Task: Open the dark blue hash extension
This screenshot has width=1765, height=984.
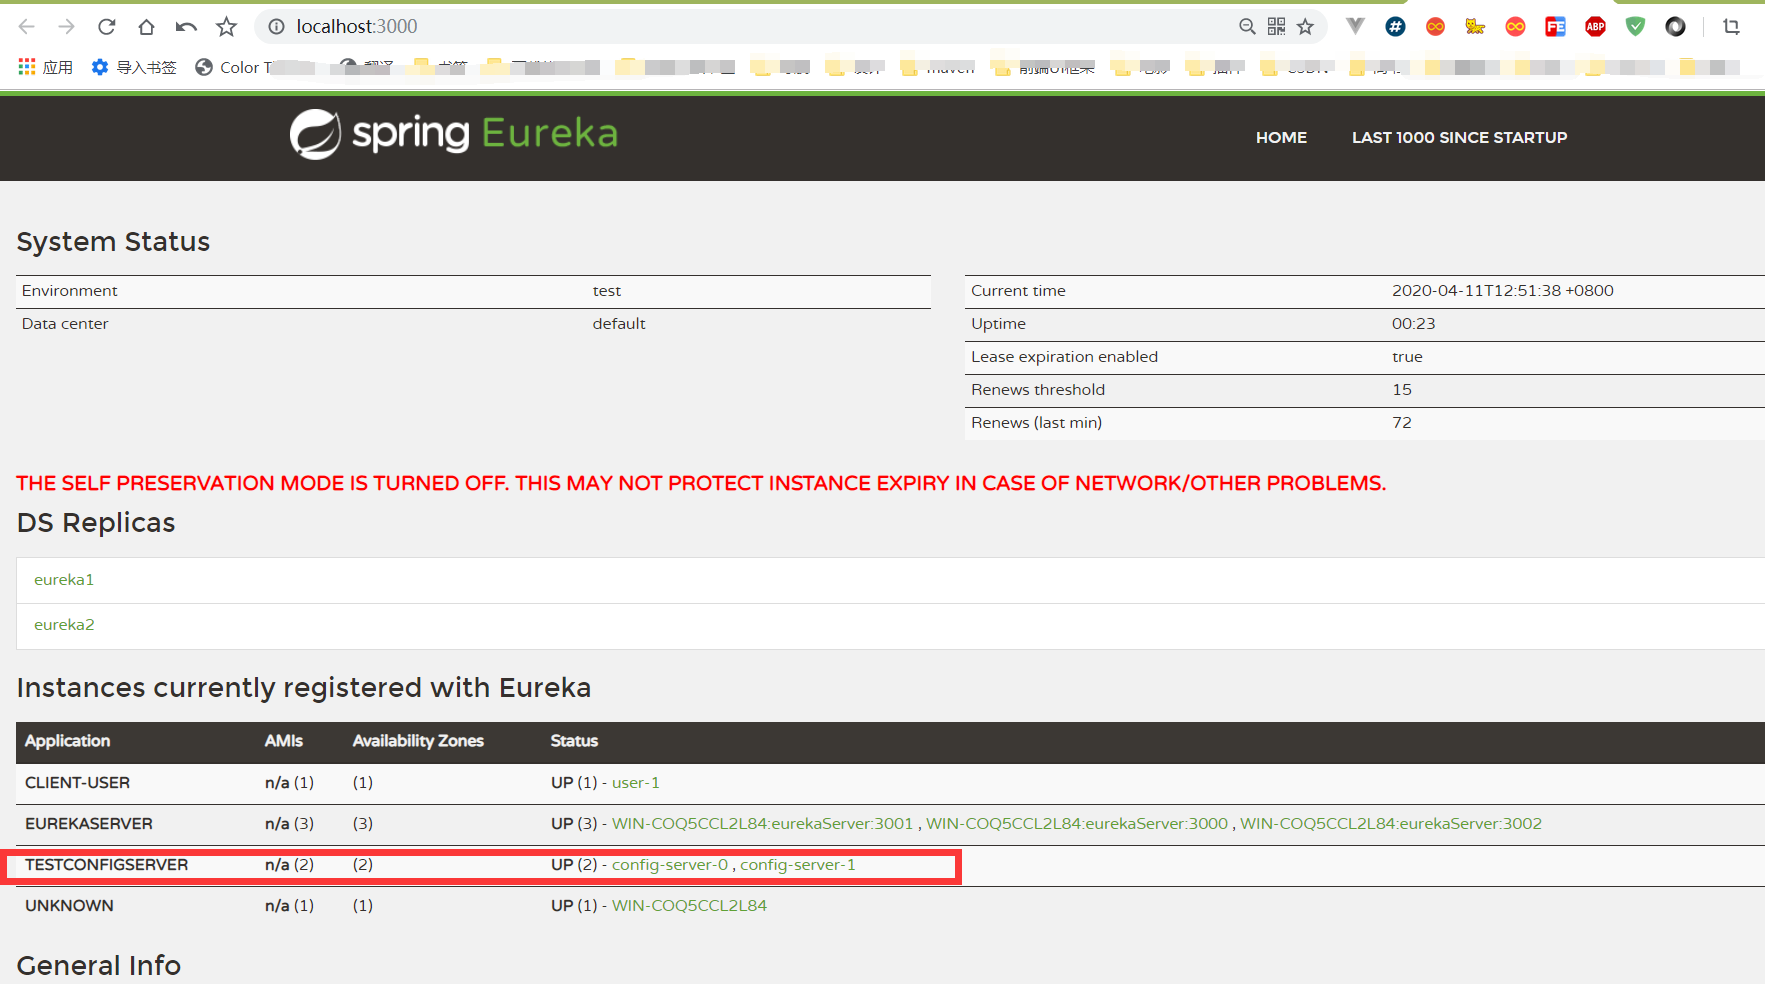Action: tap(1395, 27)
